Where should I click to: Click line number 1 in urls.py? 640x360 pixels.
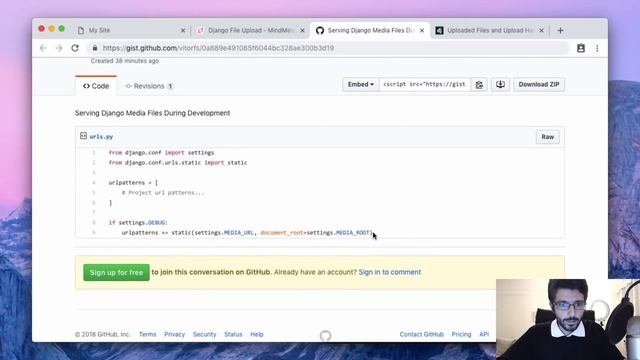point(93,153)
